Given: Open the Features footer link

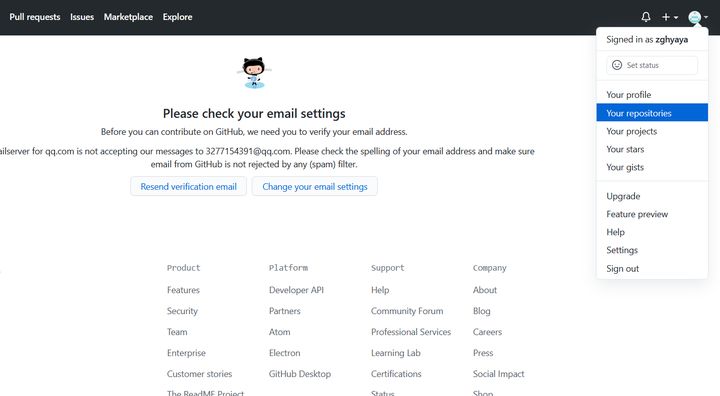Looking at the screenshot, I should pyautogui.click(x=183, y=290).
